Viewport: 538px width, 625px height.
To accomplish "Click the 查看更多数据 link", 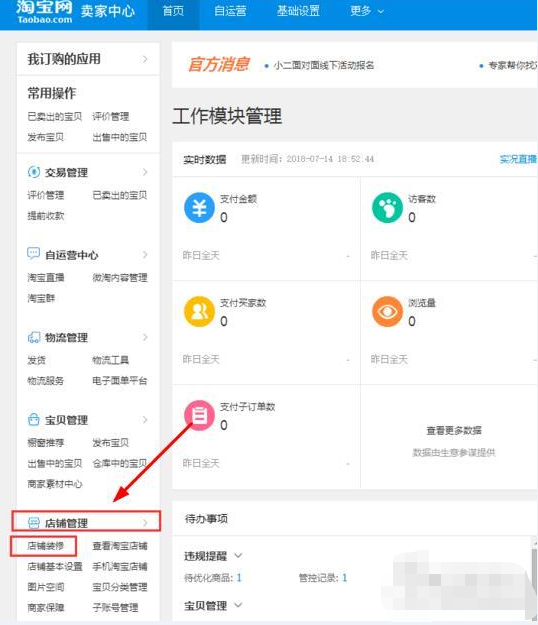I will [454, 430].
